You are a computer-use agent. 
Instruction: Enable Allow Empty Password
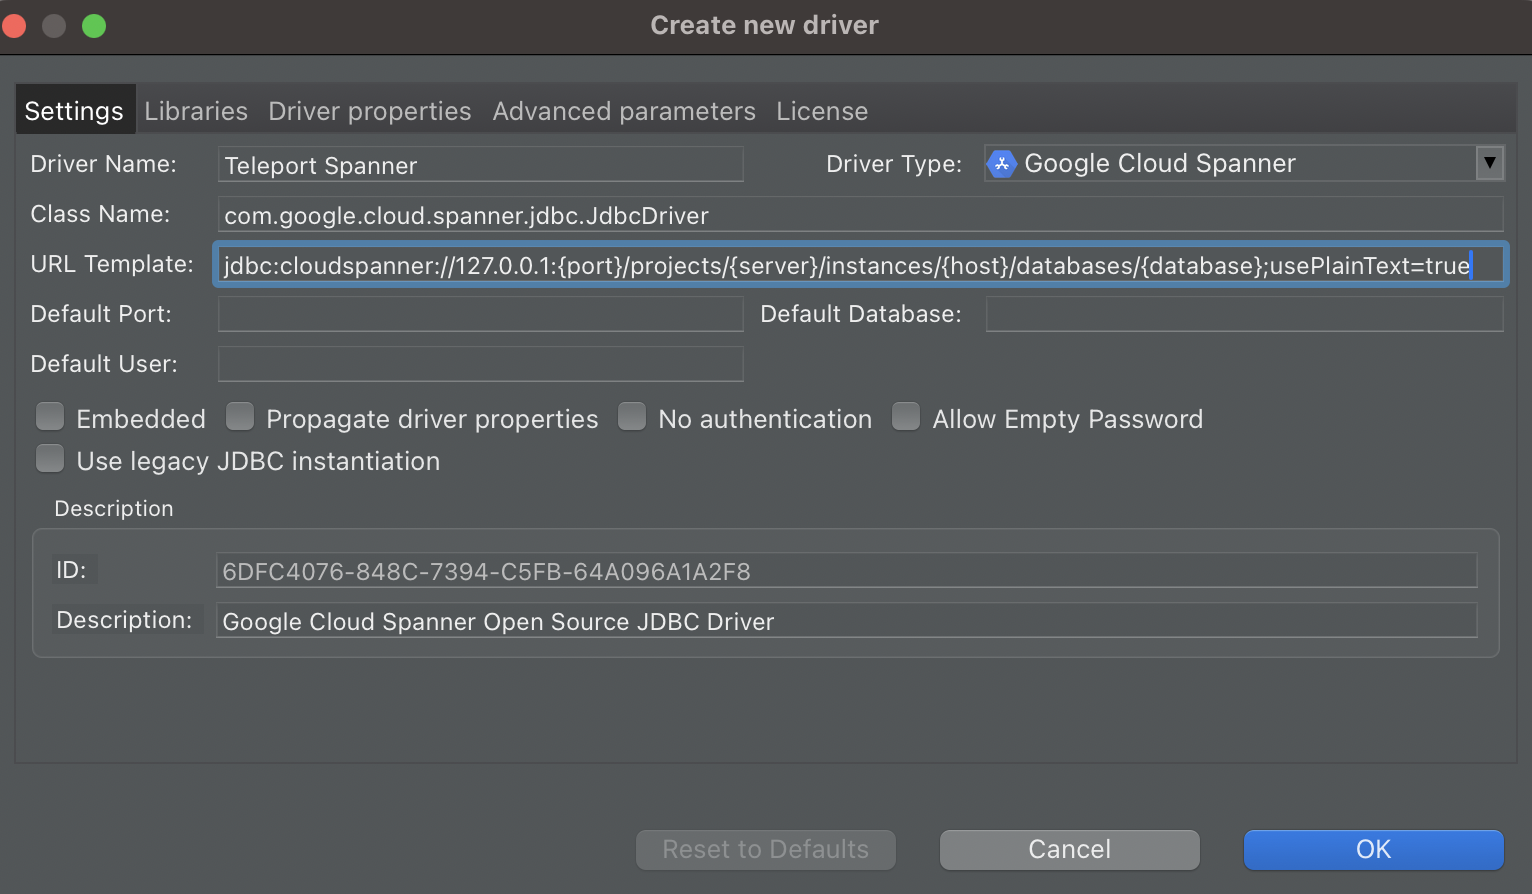click(906, 416)
